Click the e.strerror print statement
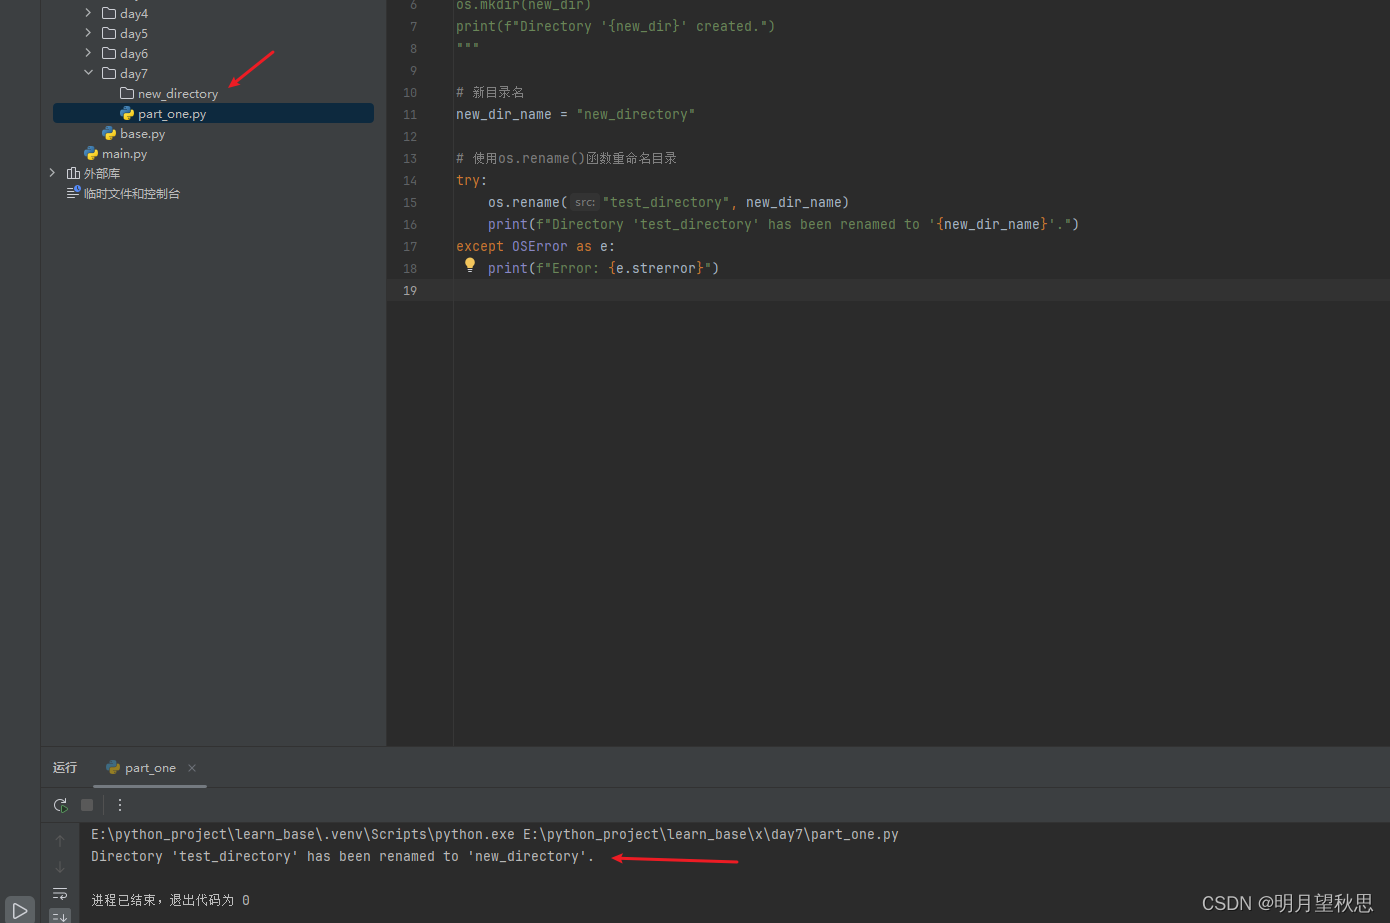The height and width of the screenshot is (923, 1390). pyautogui.click(x=604, y=268)
